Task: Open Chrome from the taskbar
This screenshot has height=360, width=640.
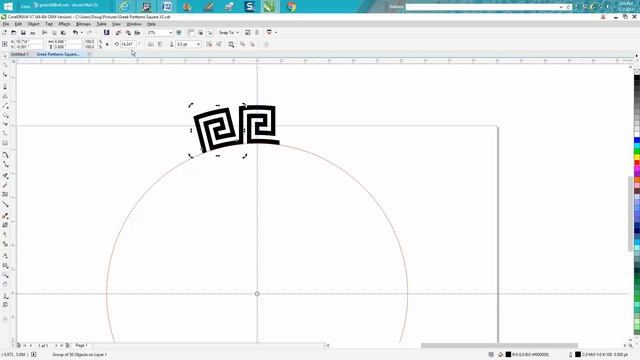Action: coord(291,7)
